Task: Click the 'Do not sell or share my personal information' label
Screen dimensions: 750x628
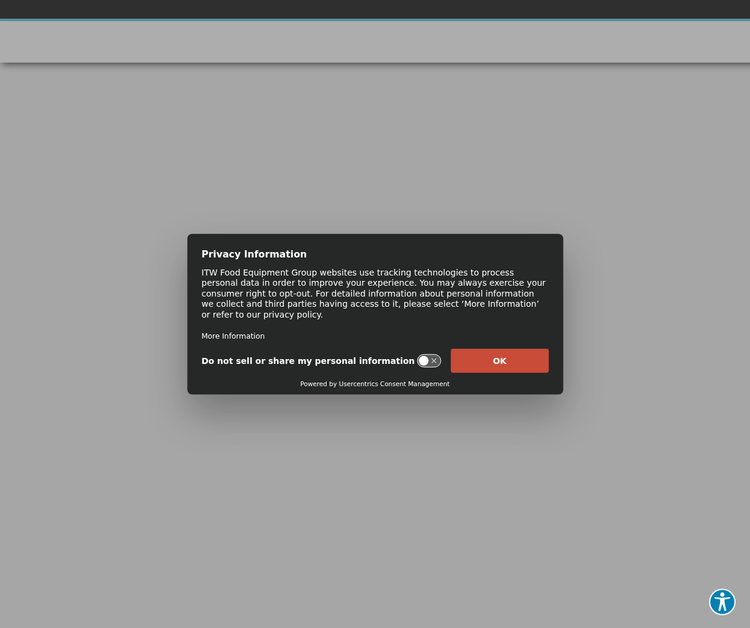Action: point(308,361)
